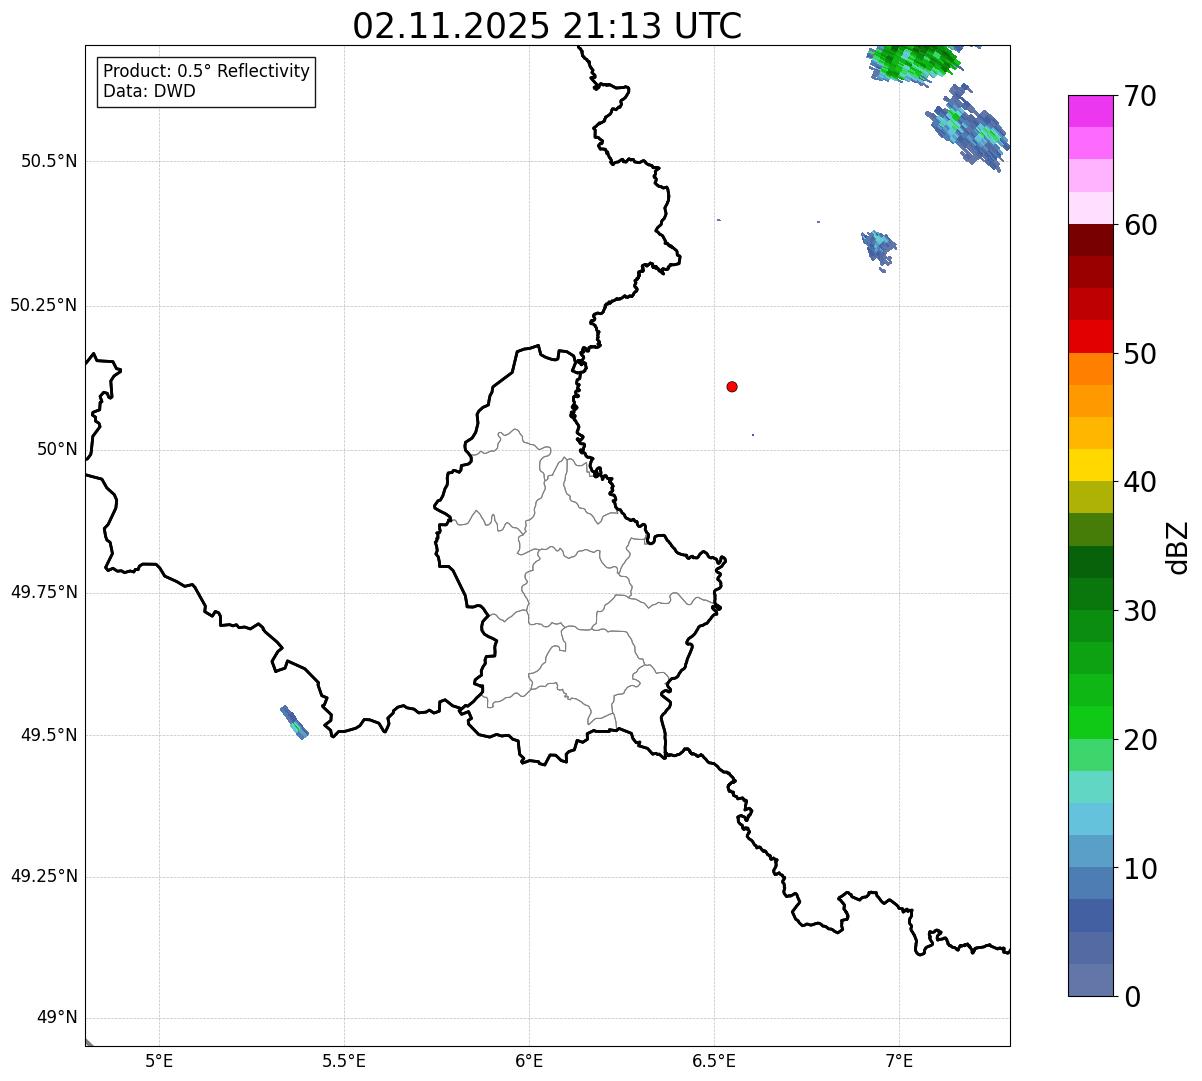Click the 6°E longitude label
Viewport: 1202px width, 1081px height.
pos(529,1061)
